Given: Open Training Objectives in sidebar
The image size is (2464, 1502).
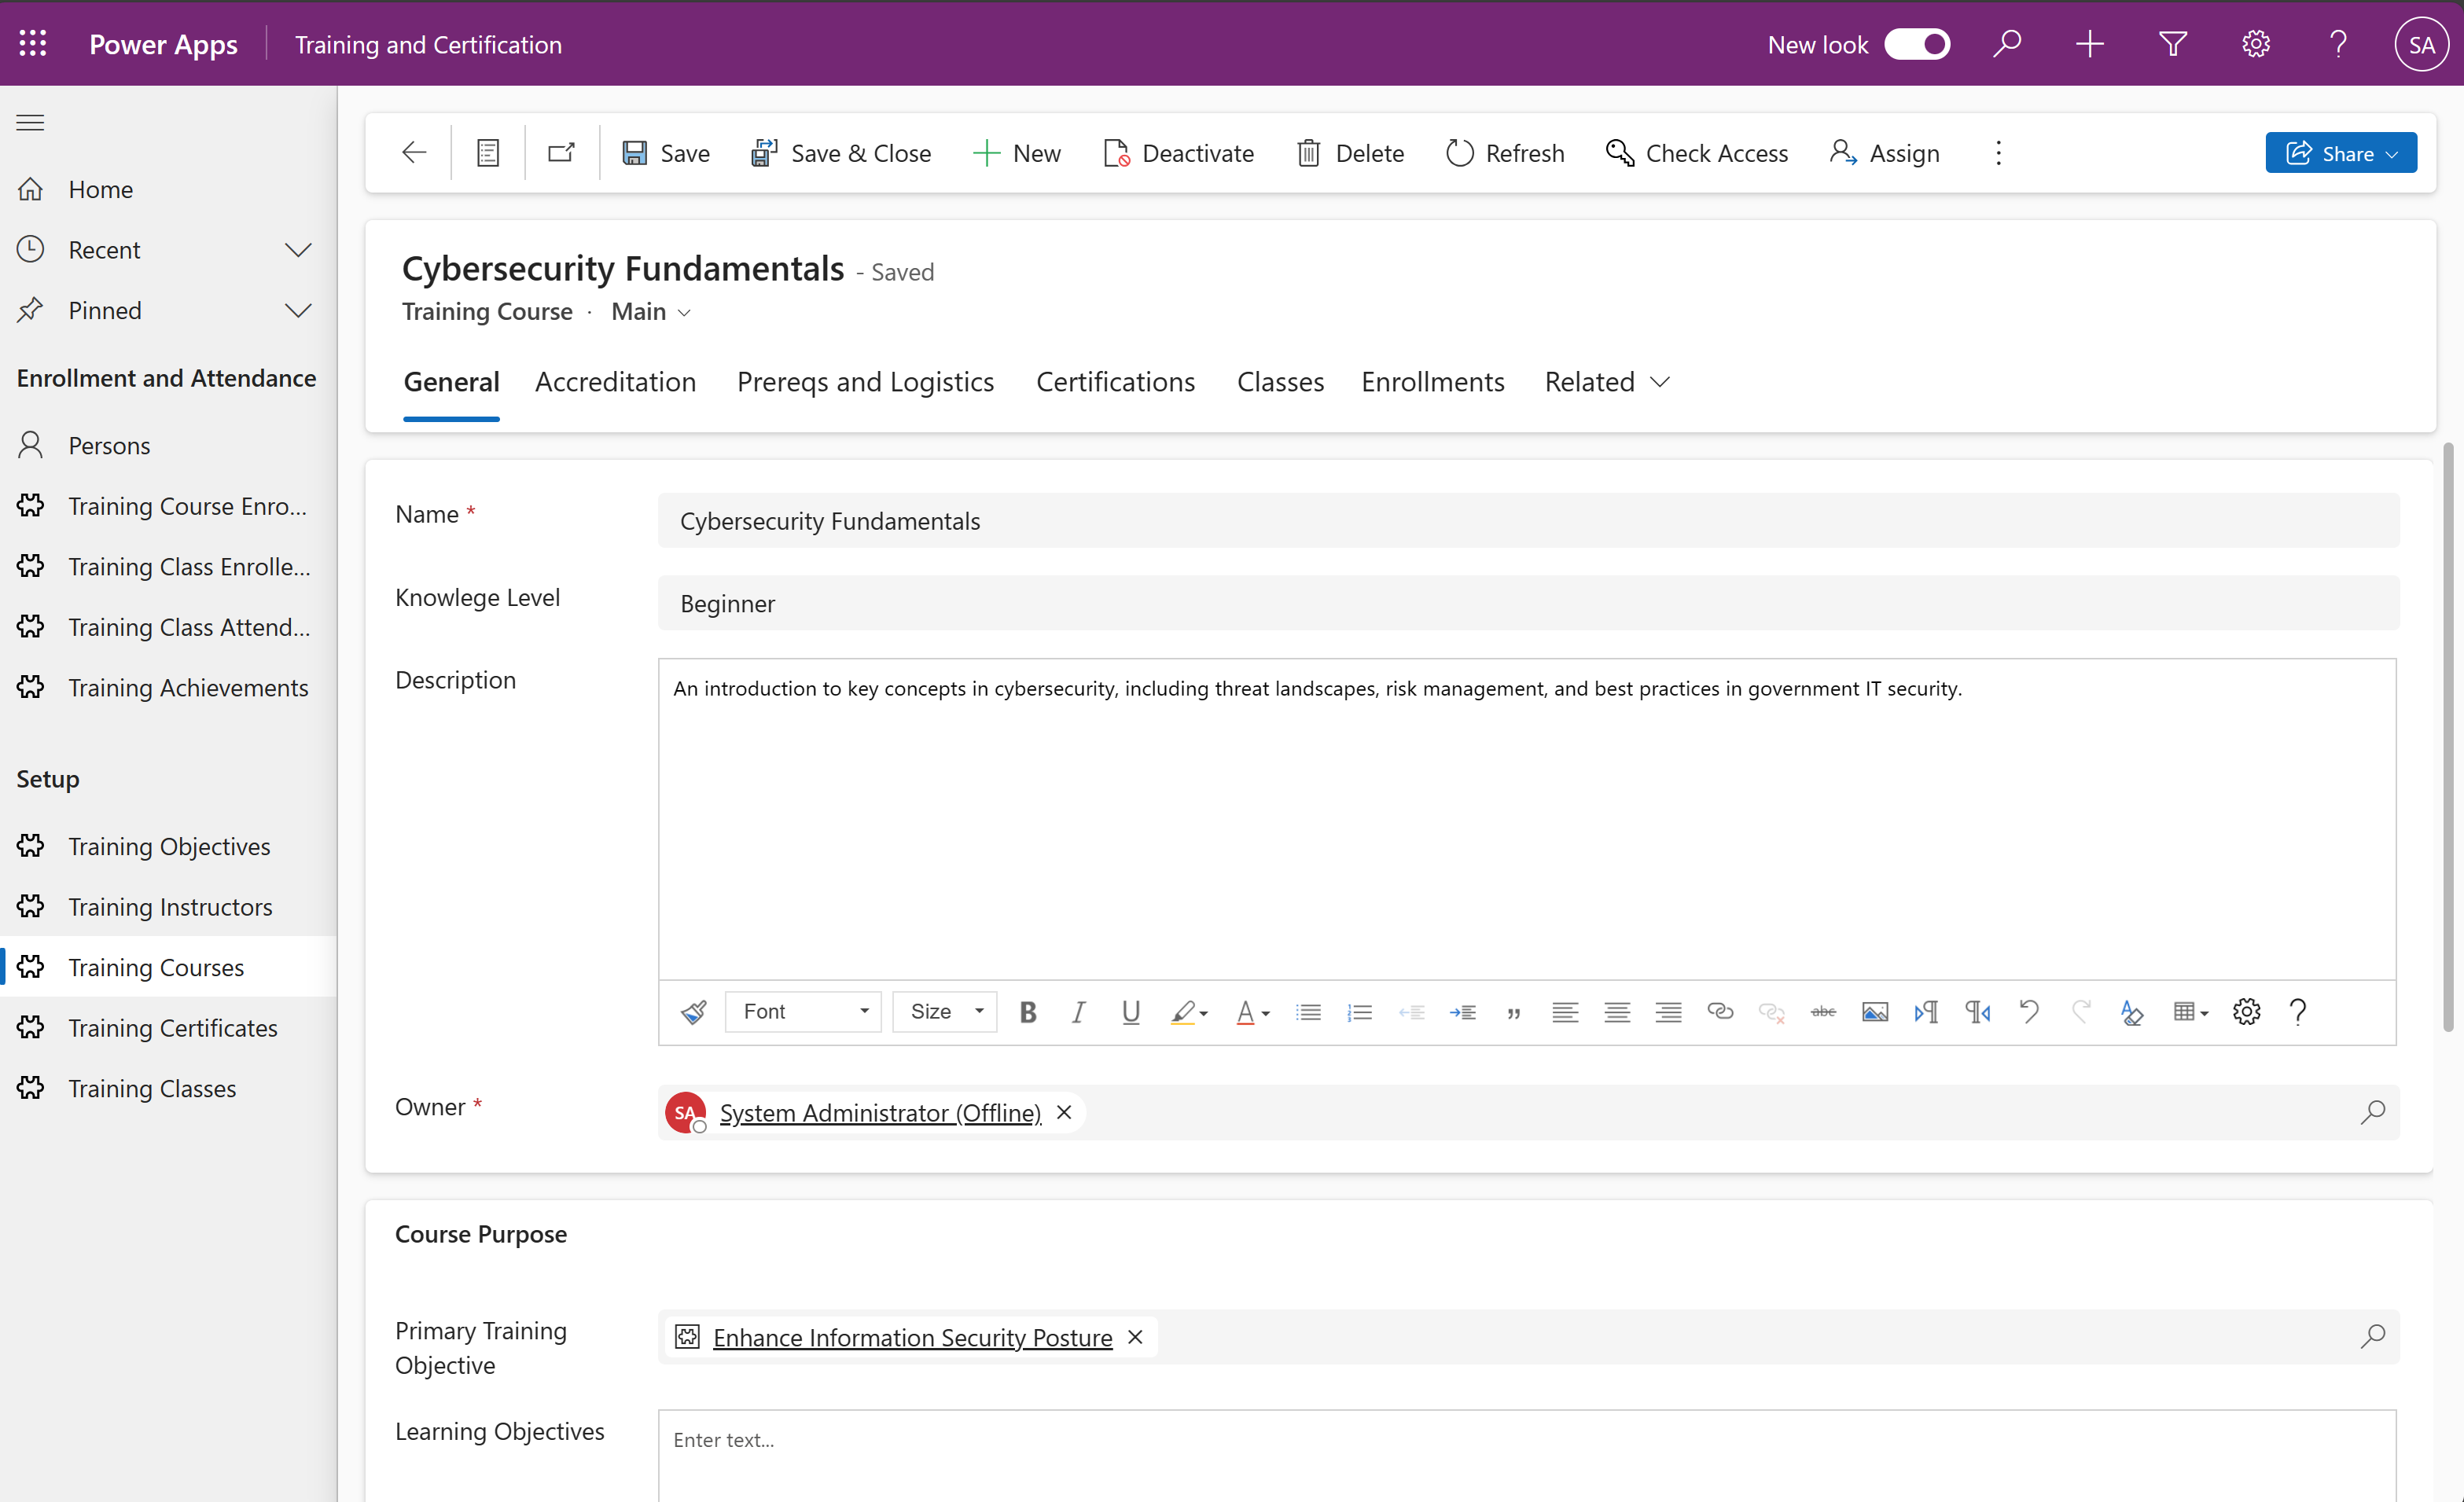Looking at the screenshot, I should click(168, 846).
